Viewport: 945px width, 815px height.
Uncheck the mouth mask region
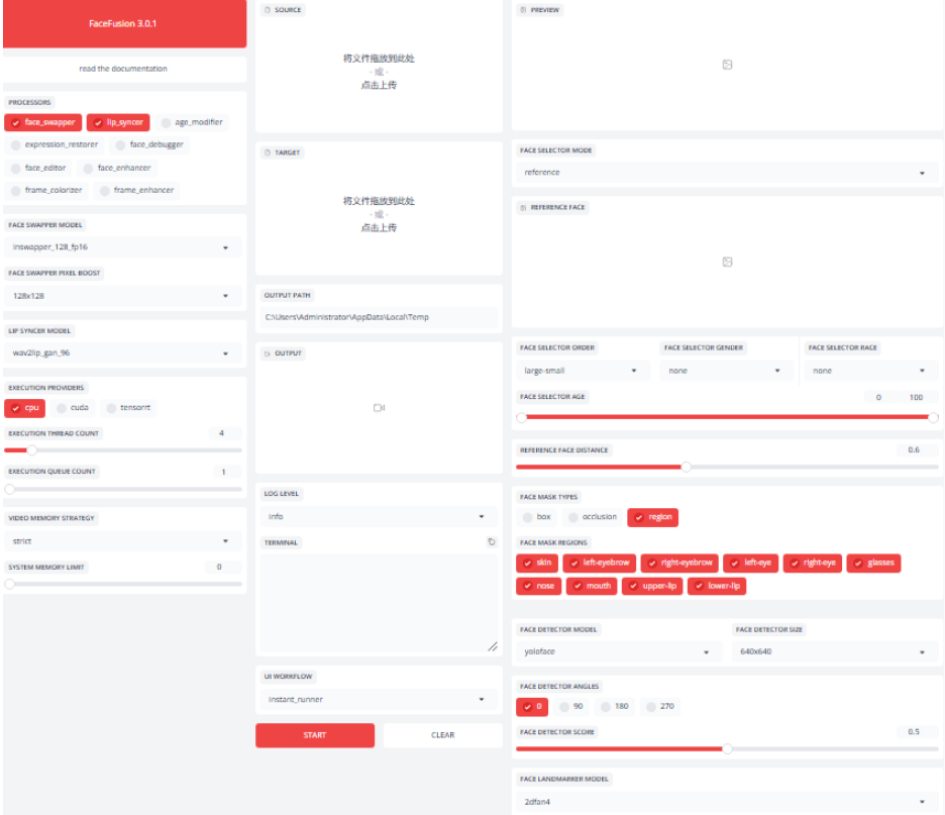pos(592,586)
